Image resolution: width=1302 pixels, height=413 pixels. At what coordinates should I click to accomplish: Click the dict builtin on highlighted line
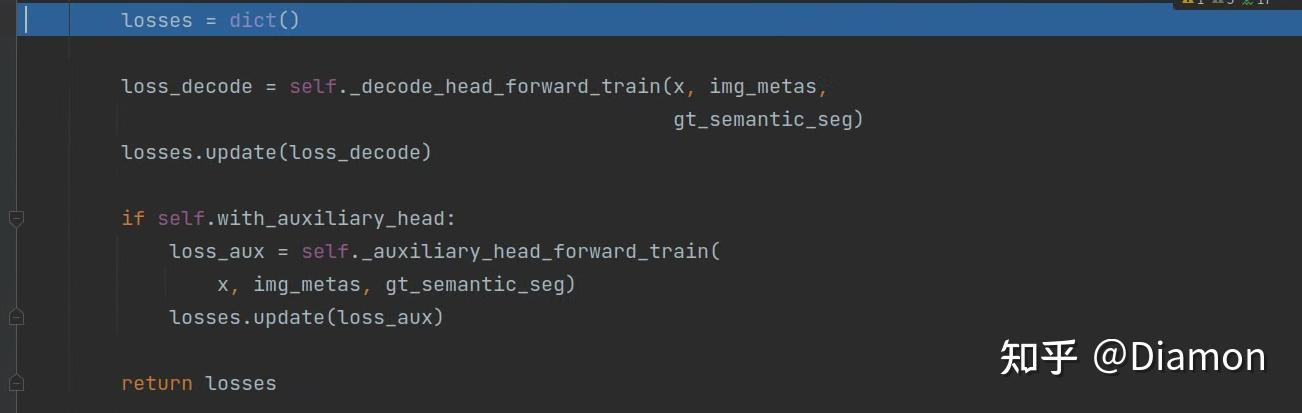pos(252,20)
